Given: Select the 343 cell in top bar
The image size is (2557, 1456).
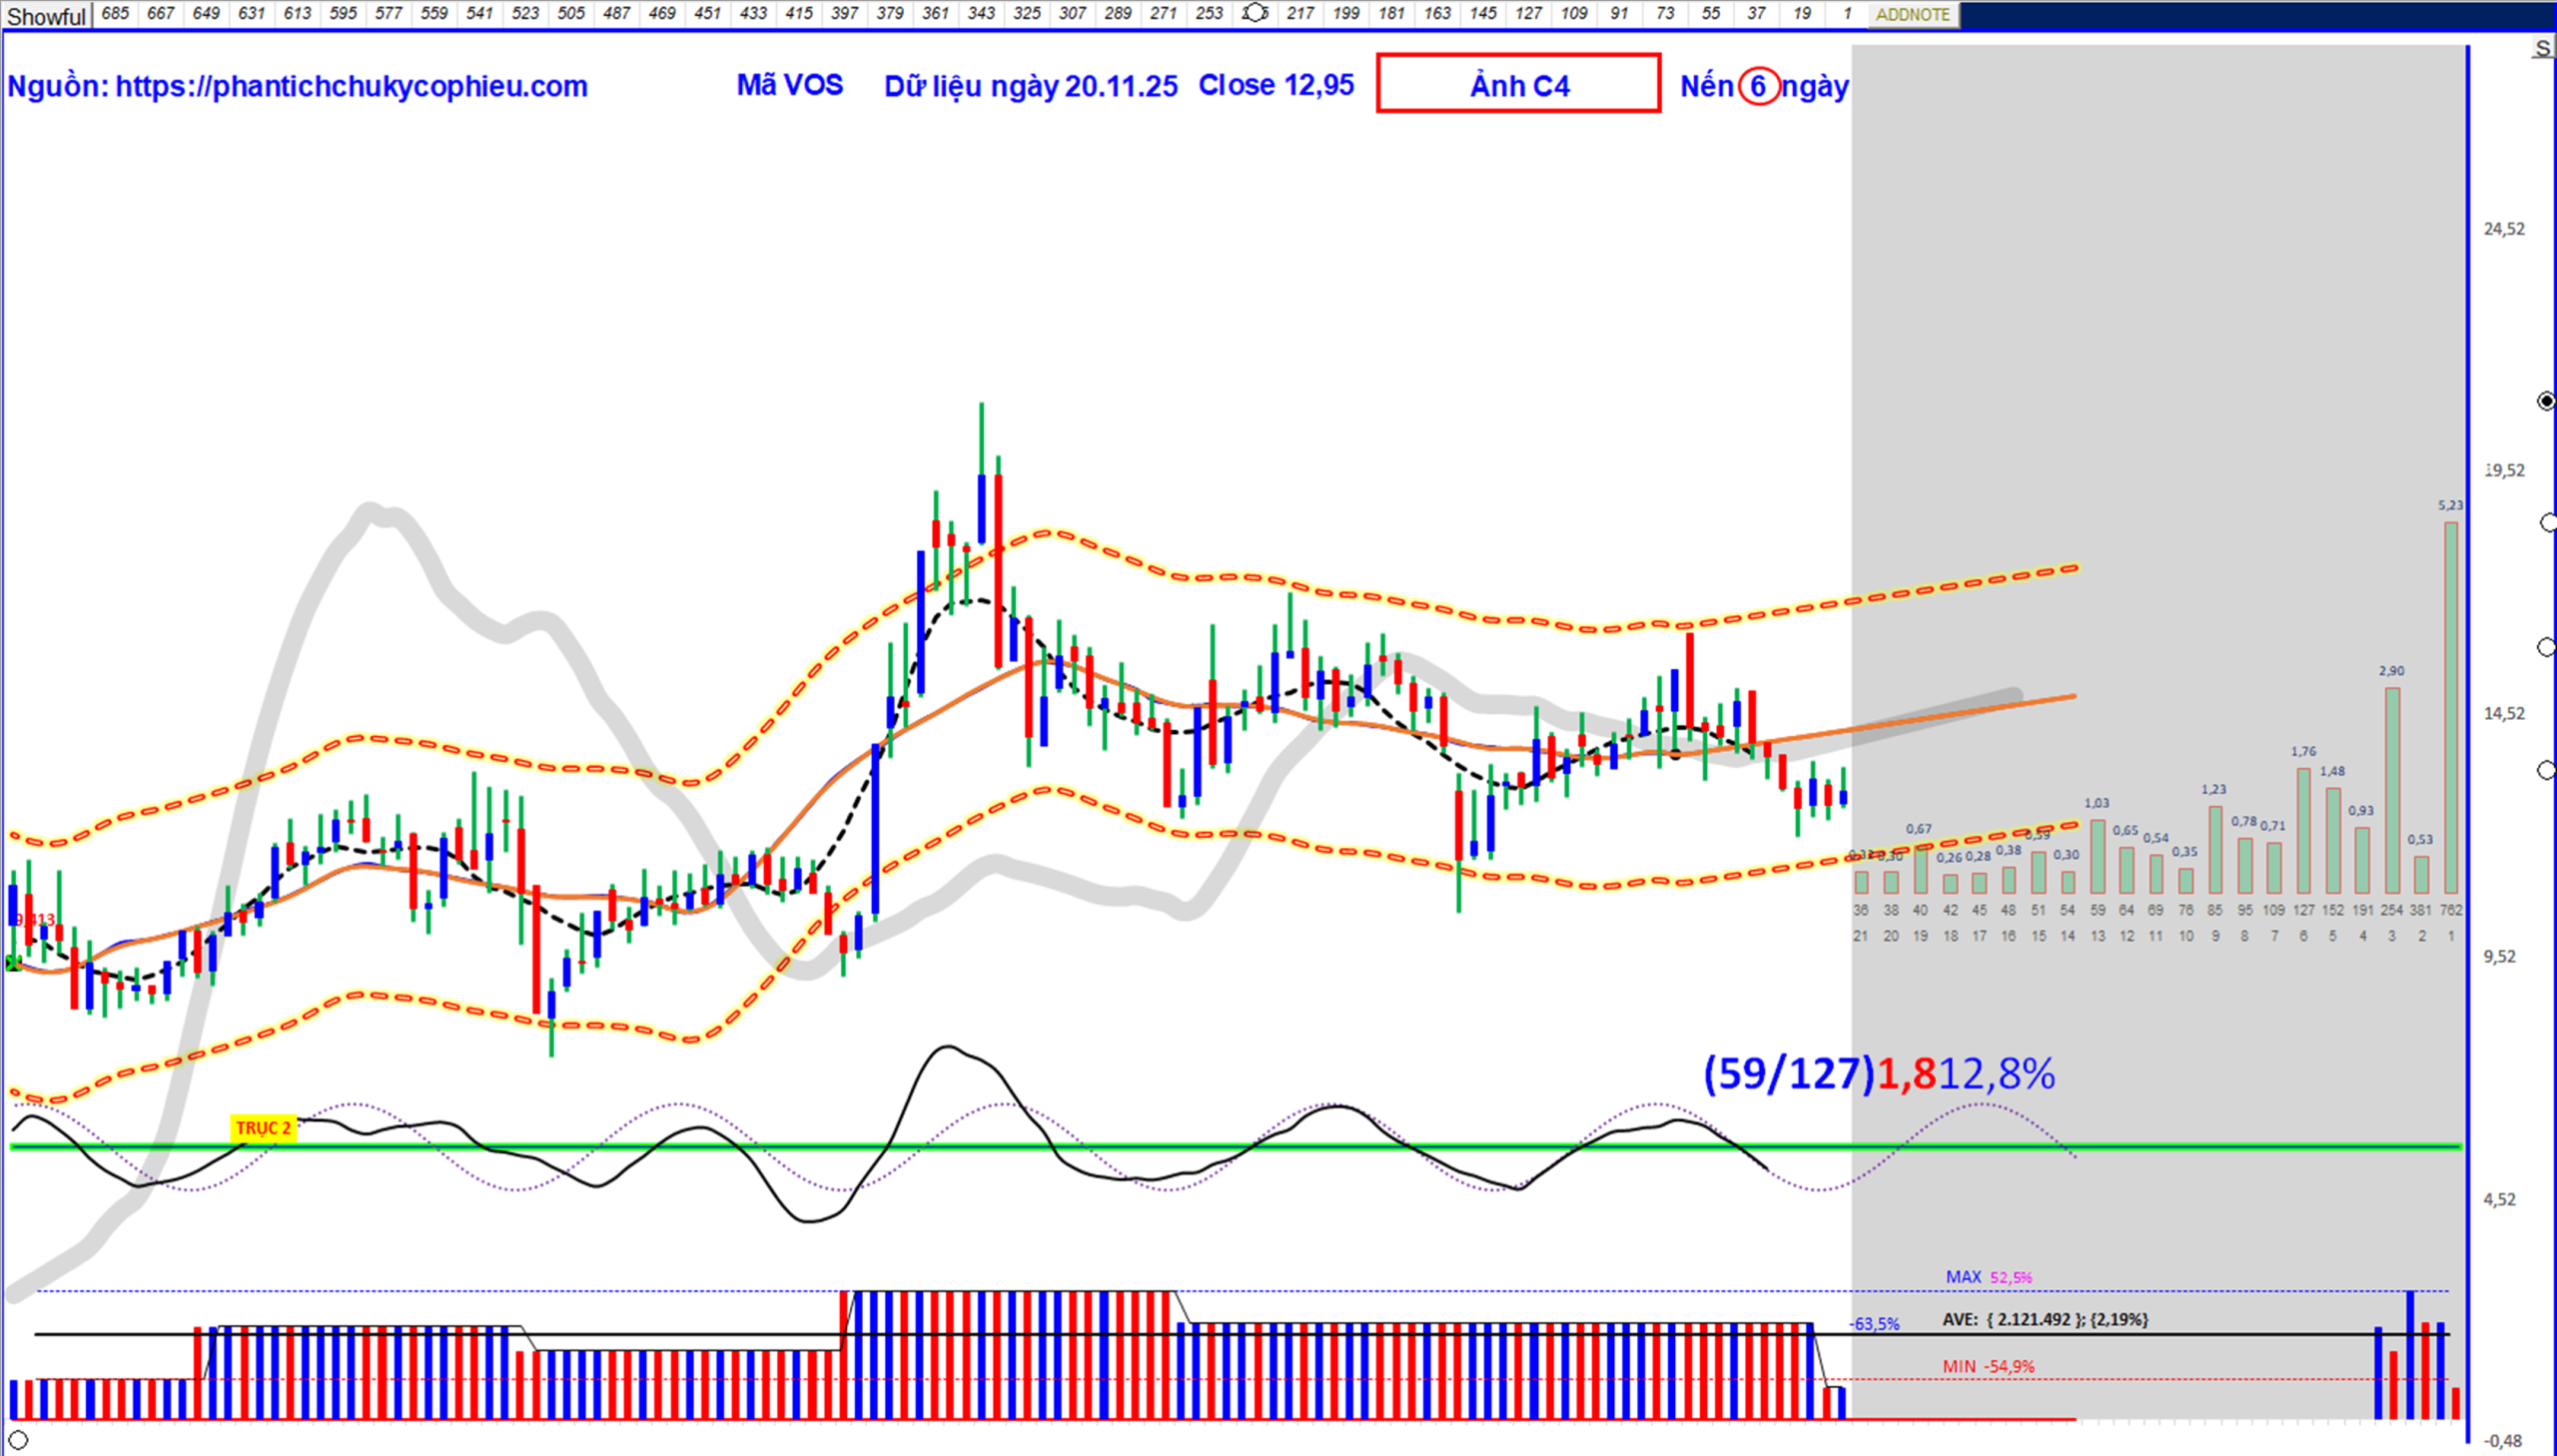Looking at the screenshot, I should click(x=981, y=13).
